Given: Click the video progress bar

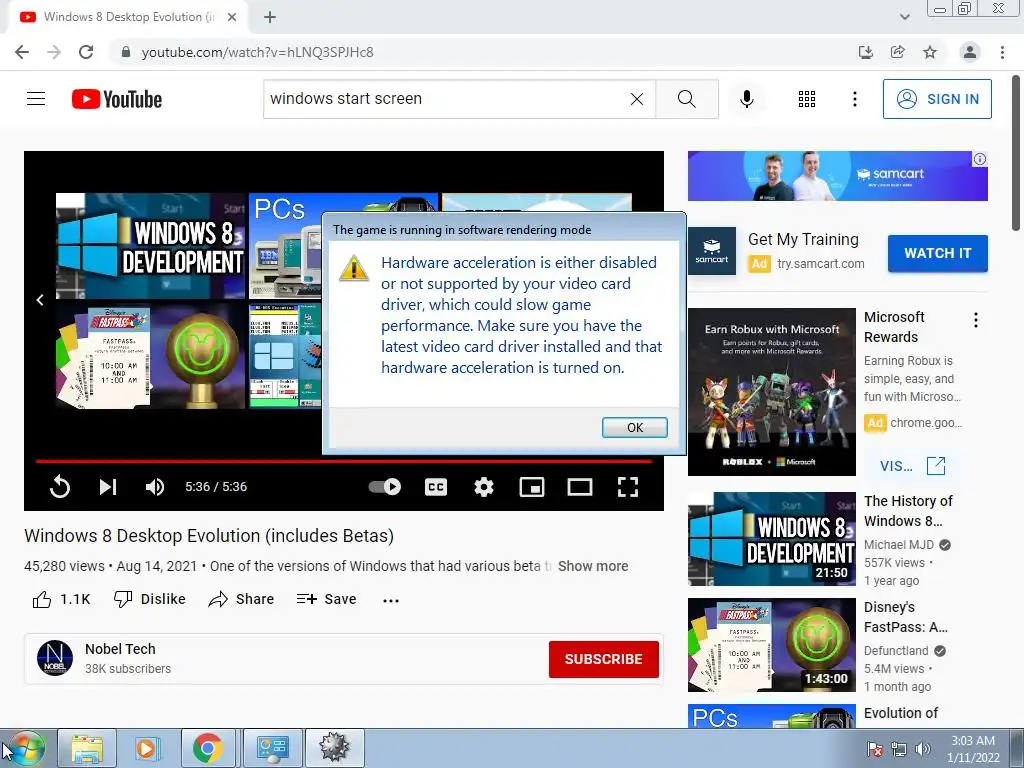Looking at the screenshot, I should pyautogui.click(x=344, y=461).
